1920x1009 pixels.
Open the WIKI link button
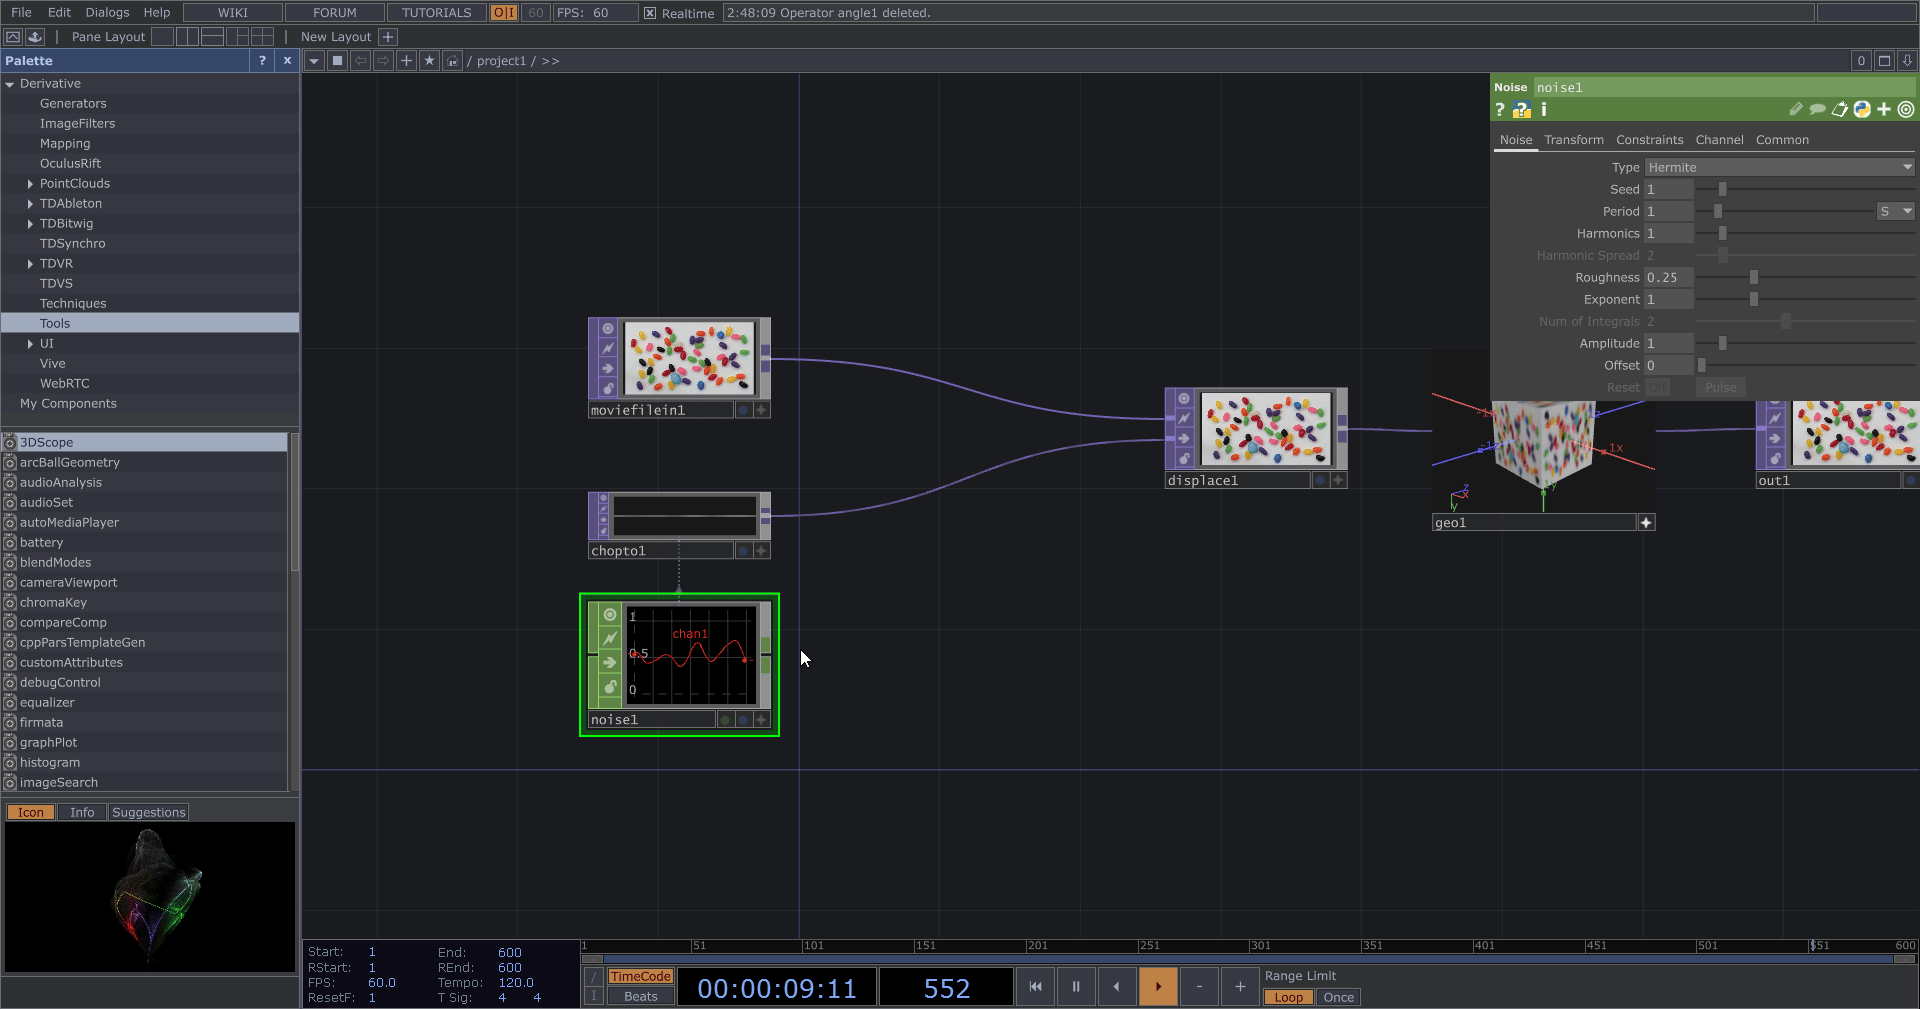point(232,13)
